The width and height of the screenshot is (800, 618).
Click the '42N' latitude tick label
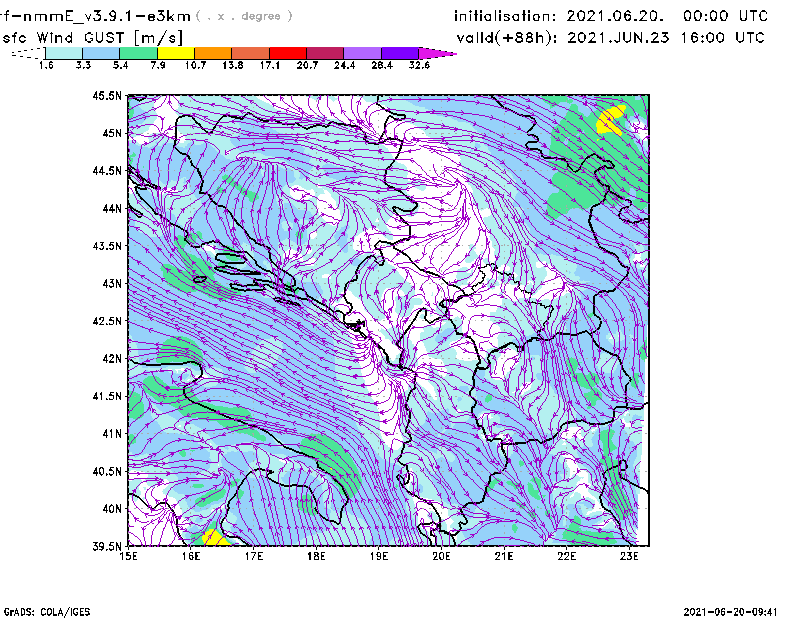[110, 358]
